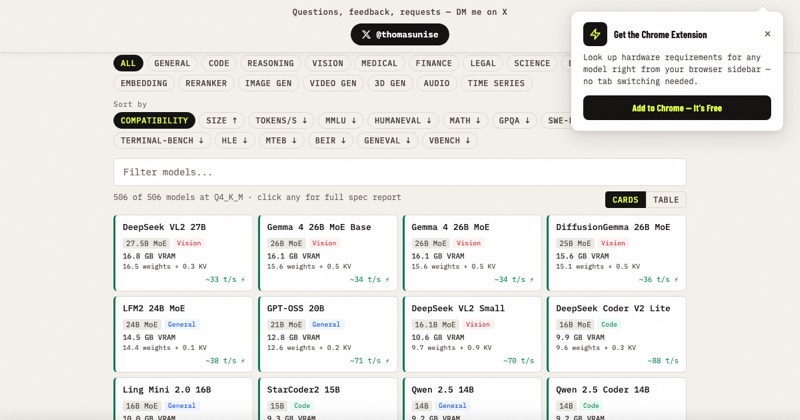Viewport: 800px width, 420px height.
Task: Filter by EMBEDDING category
Action: [x=144, y=83]
